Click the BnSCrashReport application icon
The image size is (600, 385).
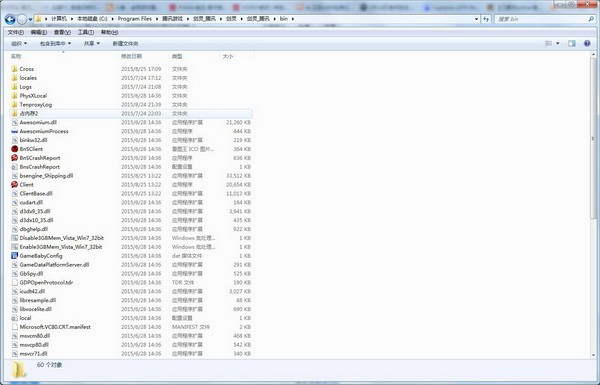click(15, 158)
